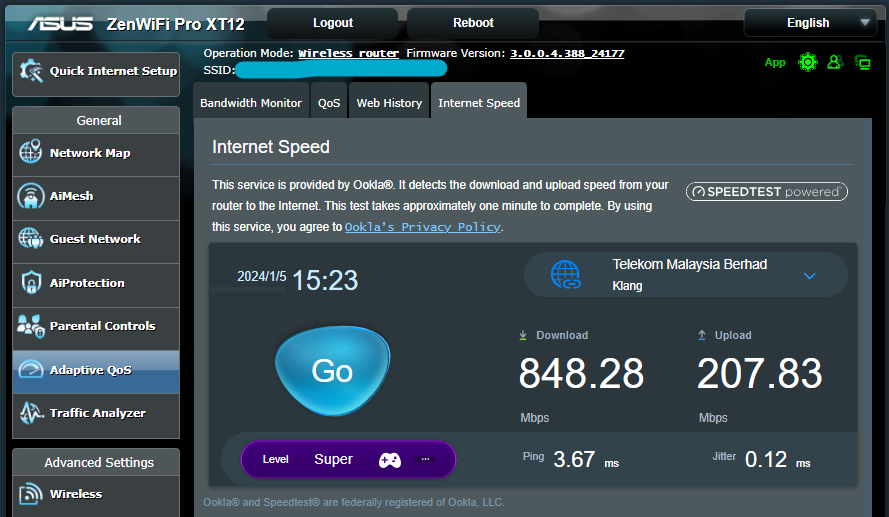Image resolution: width=889 pixels, height=517 pixels.
Task: Click the Level Super purple button
Action: 348,459
